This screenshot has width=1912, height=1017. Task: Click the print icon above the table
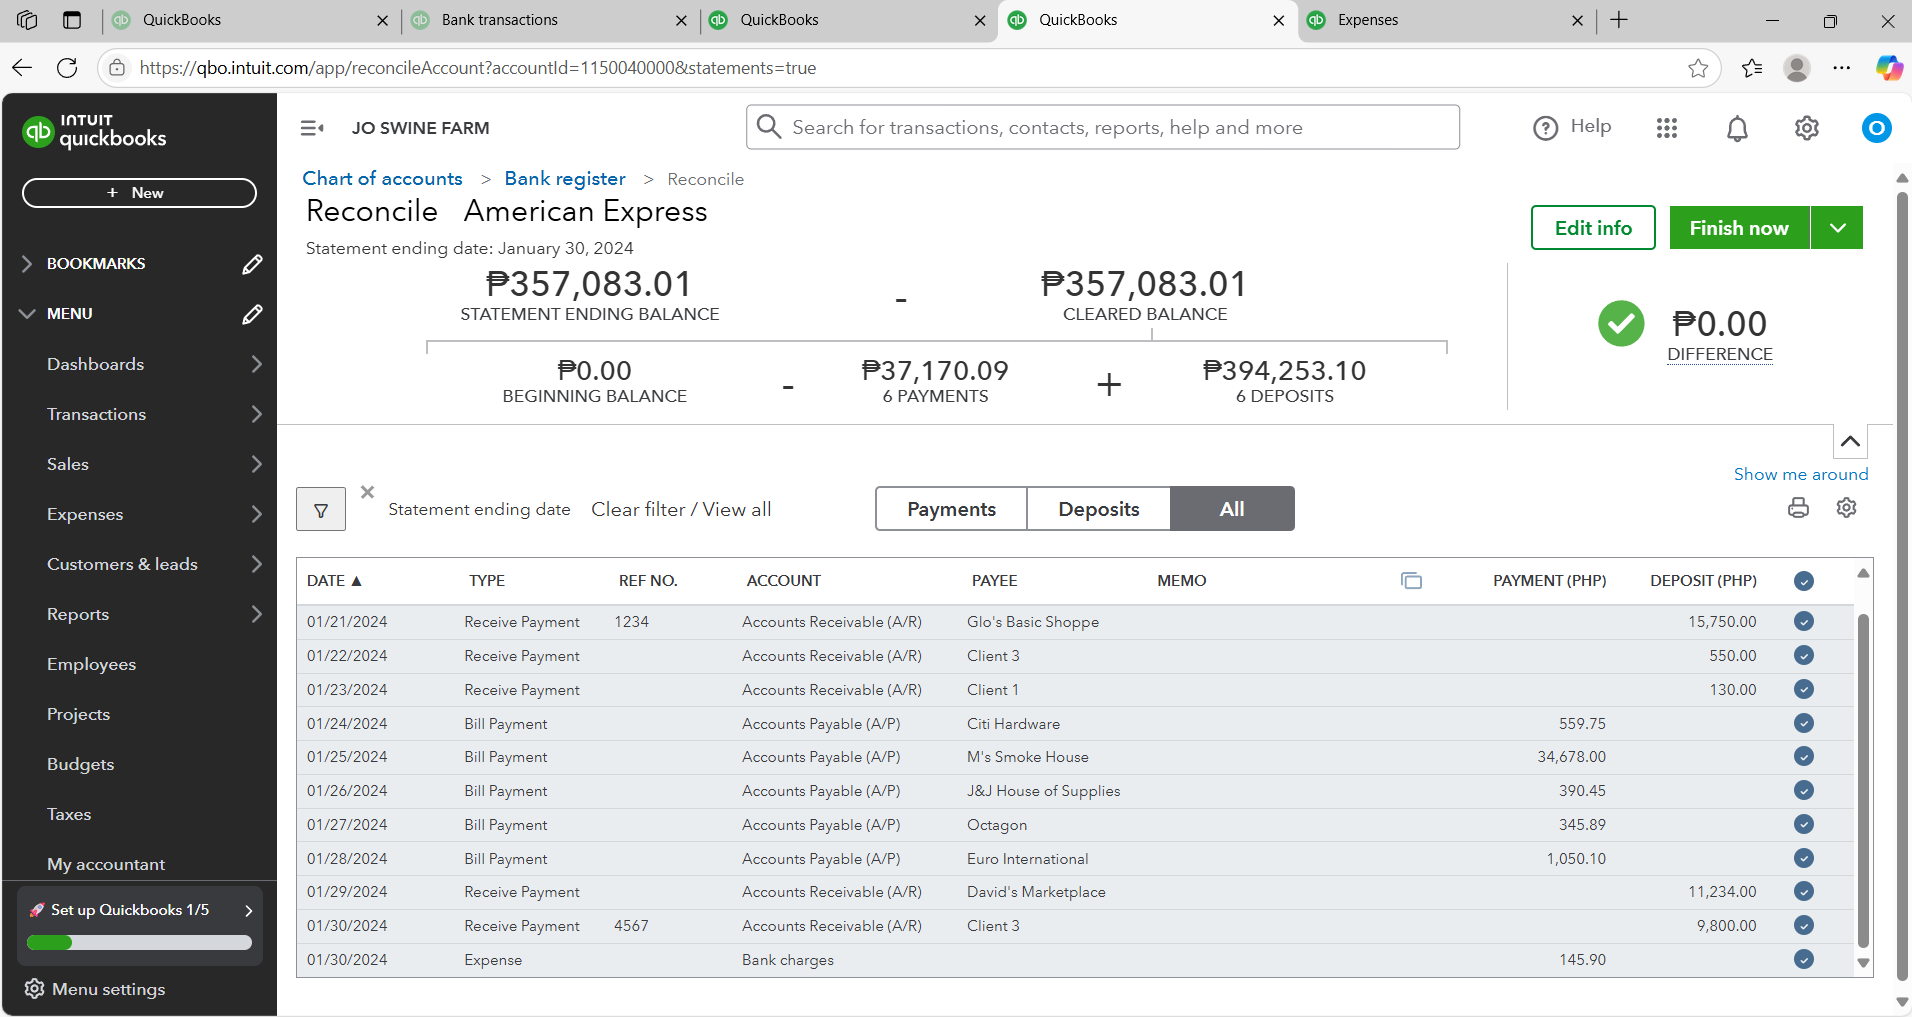(x=1798, y=508)
